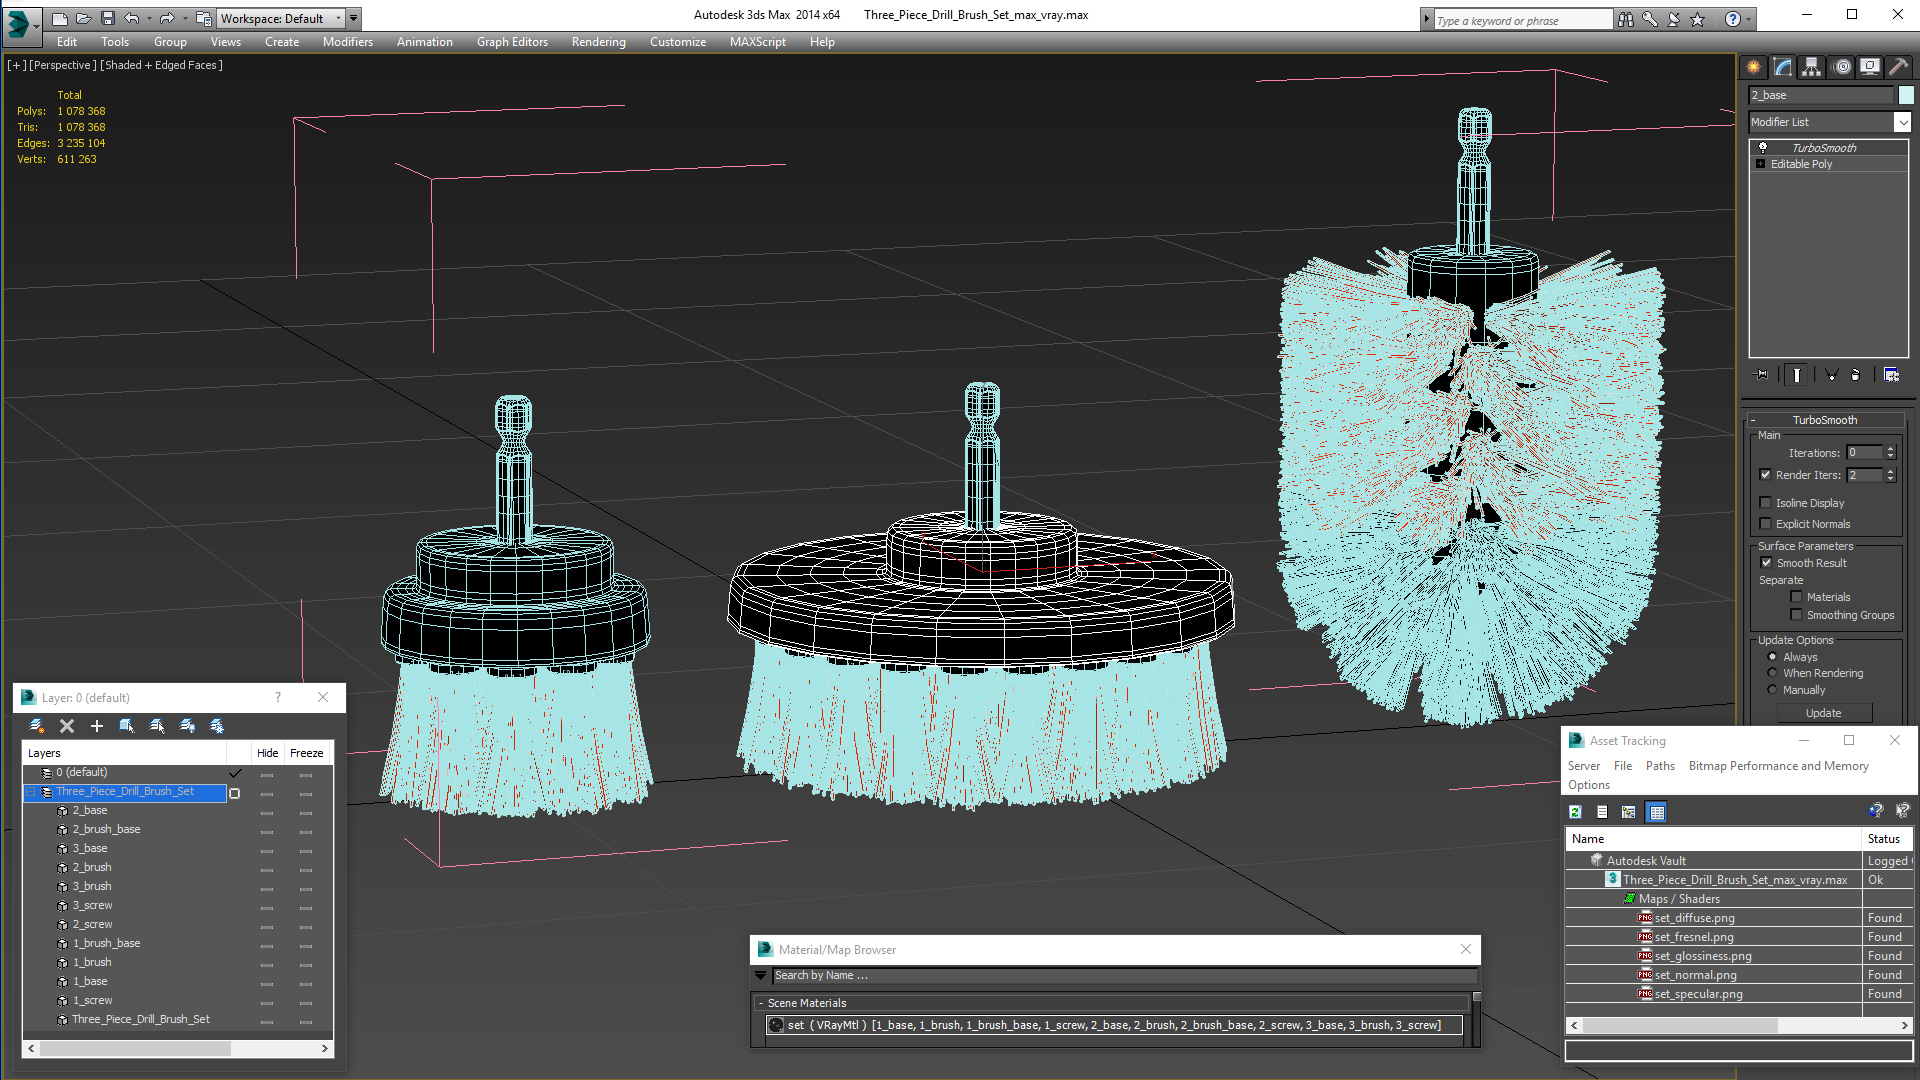Toggle the Smooth Result checkbox
This screenshot has height=1080, width=1920.
click(x=1766, y=563)
